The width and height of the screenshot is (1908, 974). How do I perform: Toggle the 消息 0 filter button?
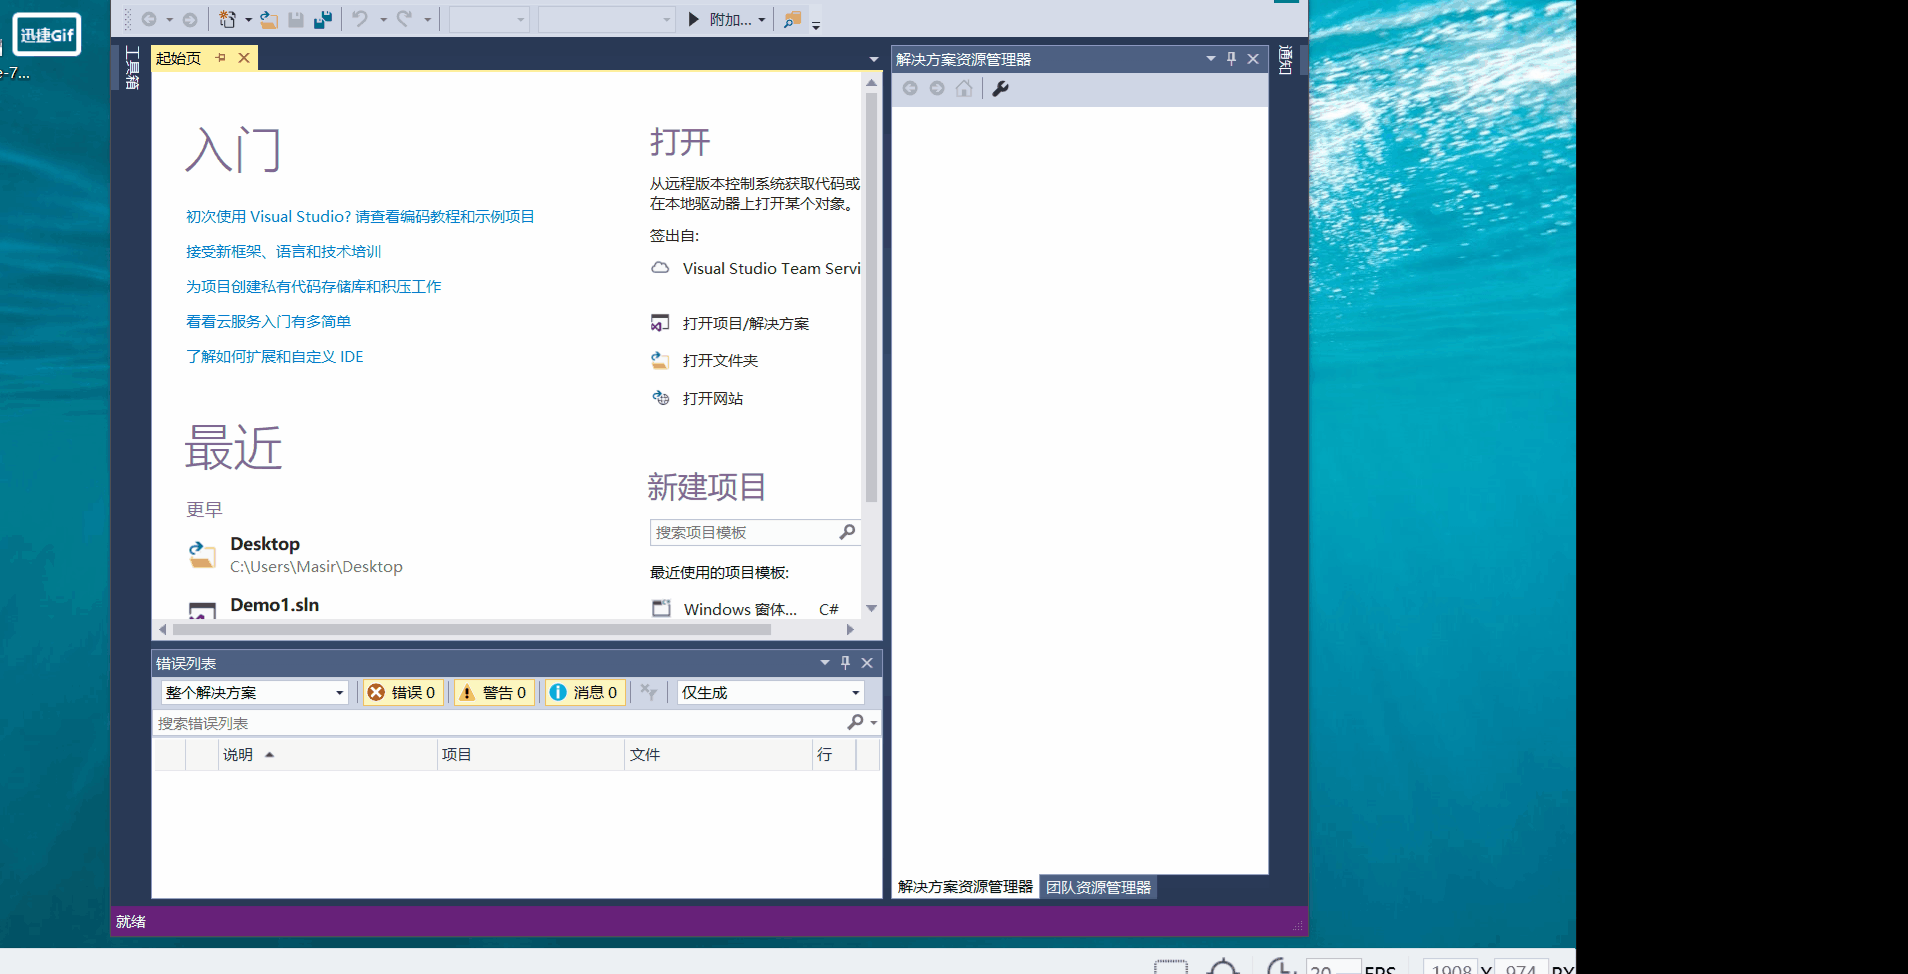[584, 692]
